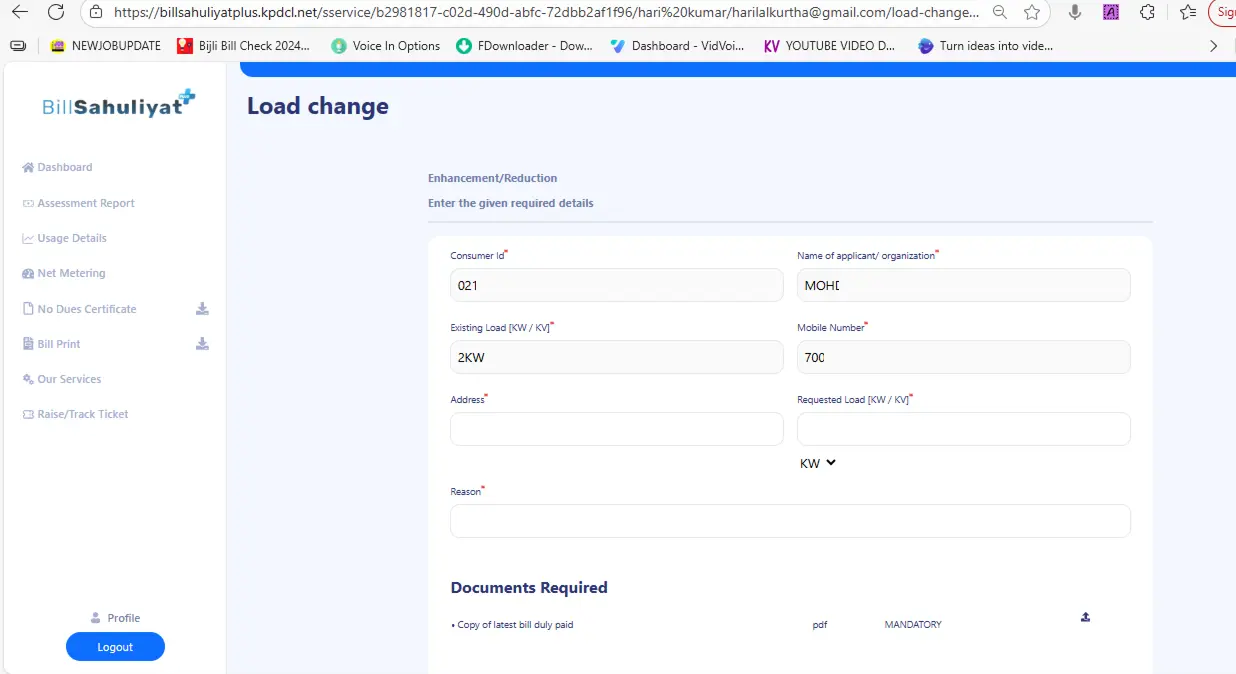
Task: Bookmark this page using the star icon
Action: coord(1032,12)
